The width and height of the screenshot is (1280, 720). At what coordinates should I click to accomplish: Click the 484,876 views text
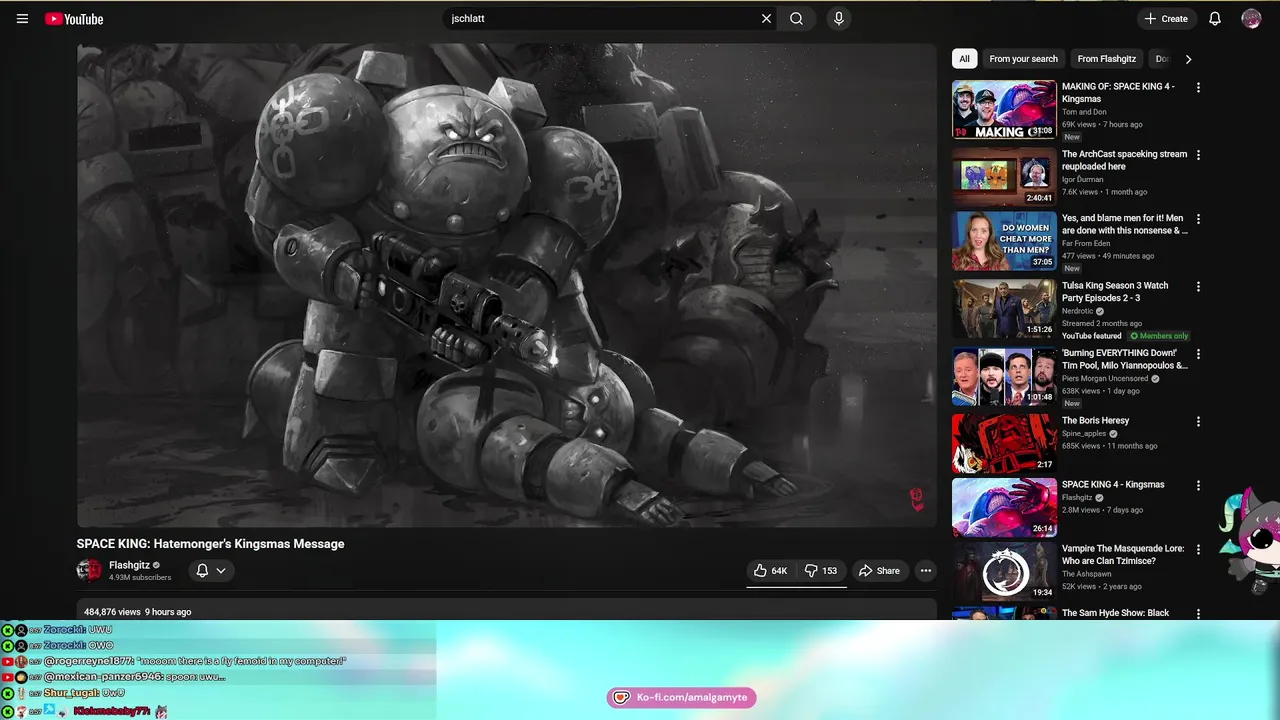pos(112,612)
